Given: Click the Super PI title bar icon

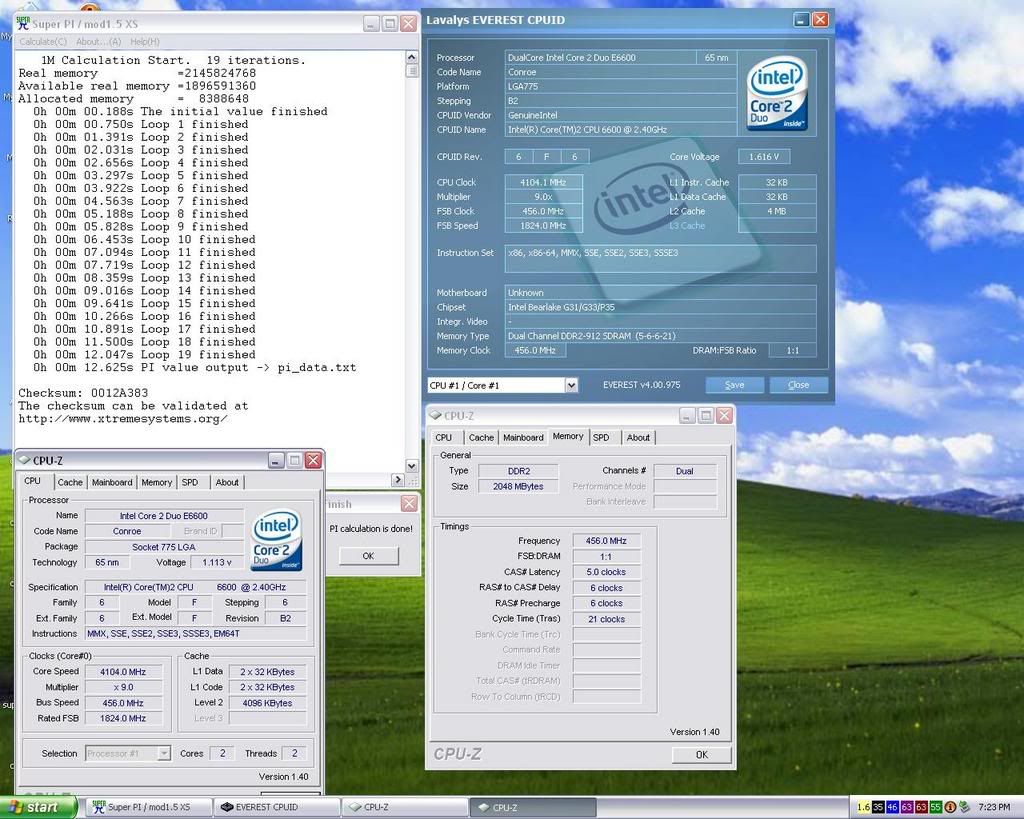Looking at the screenshot, I should (x=23, y=23).
